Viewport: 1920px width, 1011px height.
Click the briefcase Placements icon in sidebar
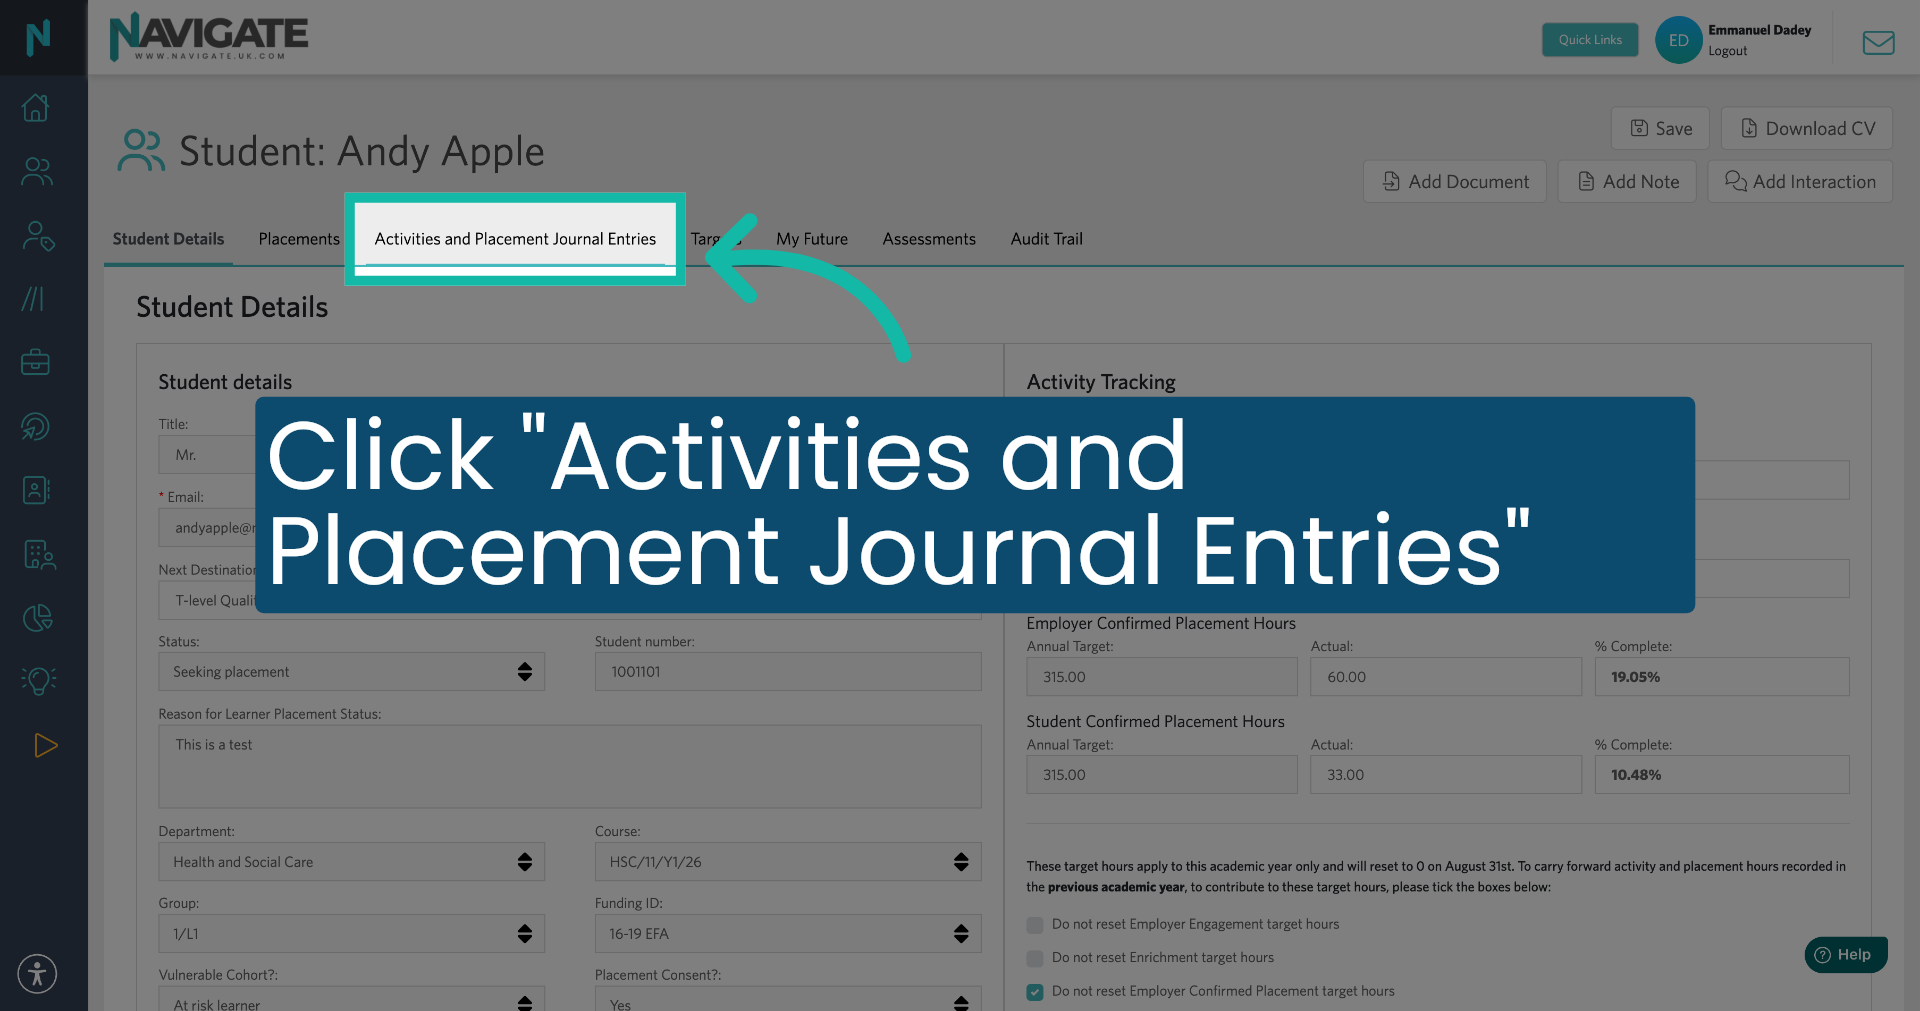pos(36,362)
